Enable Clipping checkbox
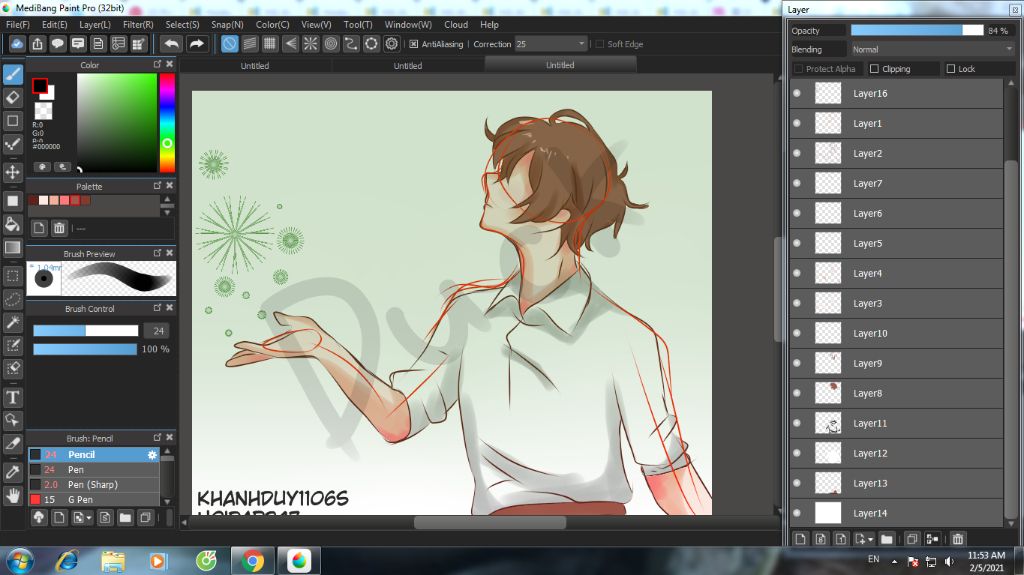Screen dimensions: 1024x575 874,69
